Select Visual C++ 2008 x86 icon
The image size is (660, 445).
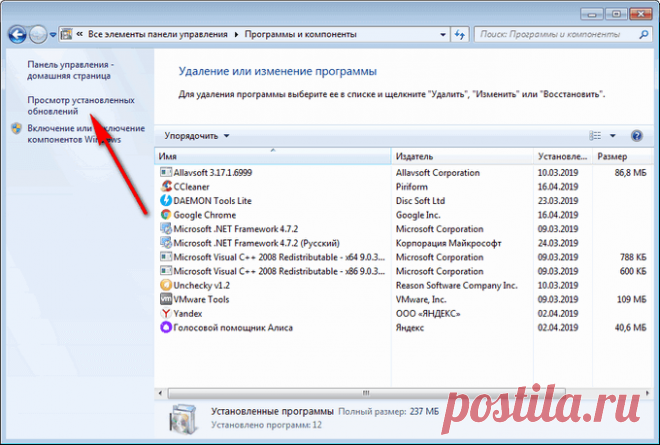pyautogui.click(x=166, y=271)
